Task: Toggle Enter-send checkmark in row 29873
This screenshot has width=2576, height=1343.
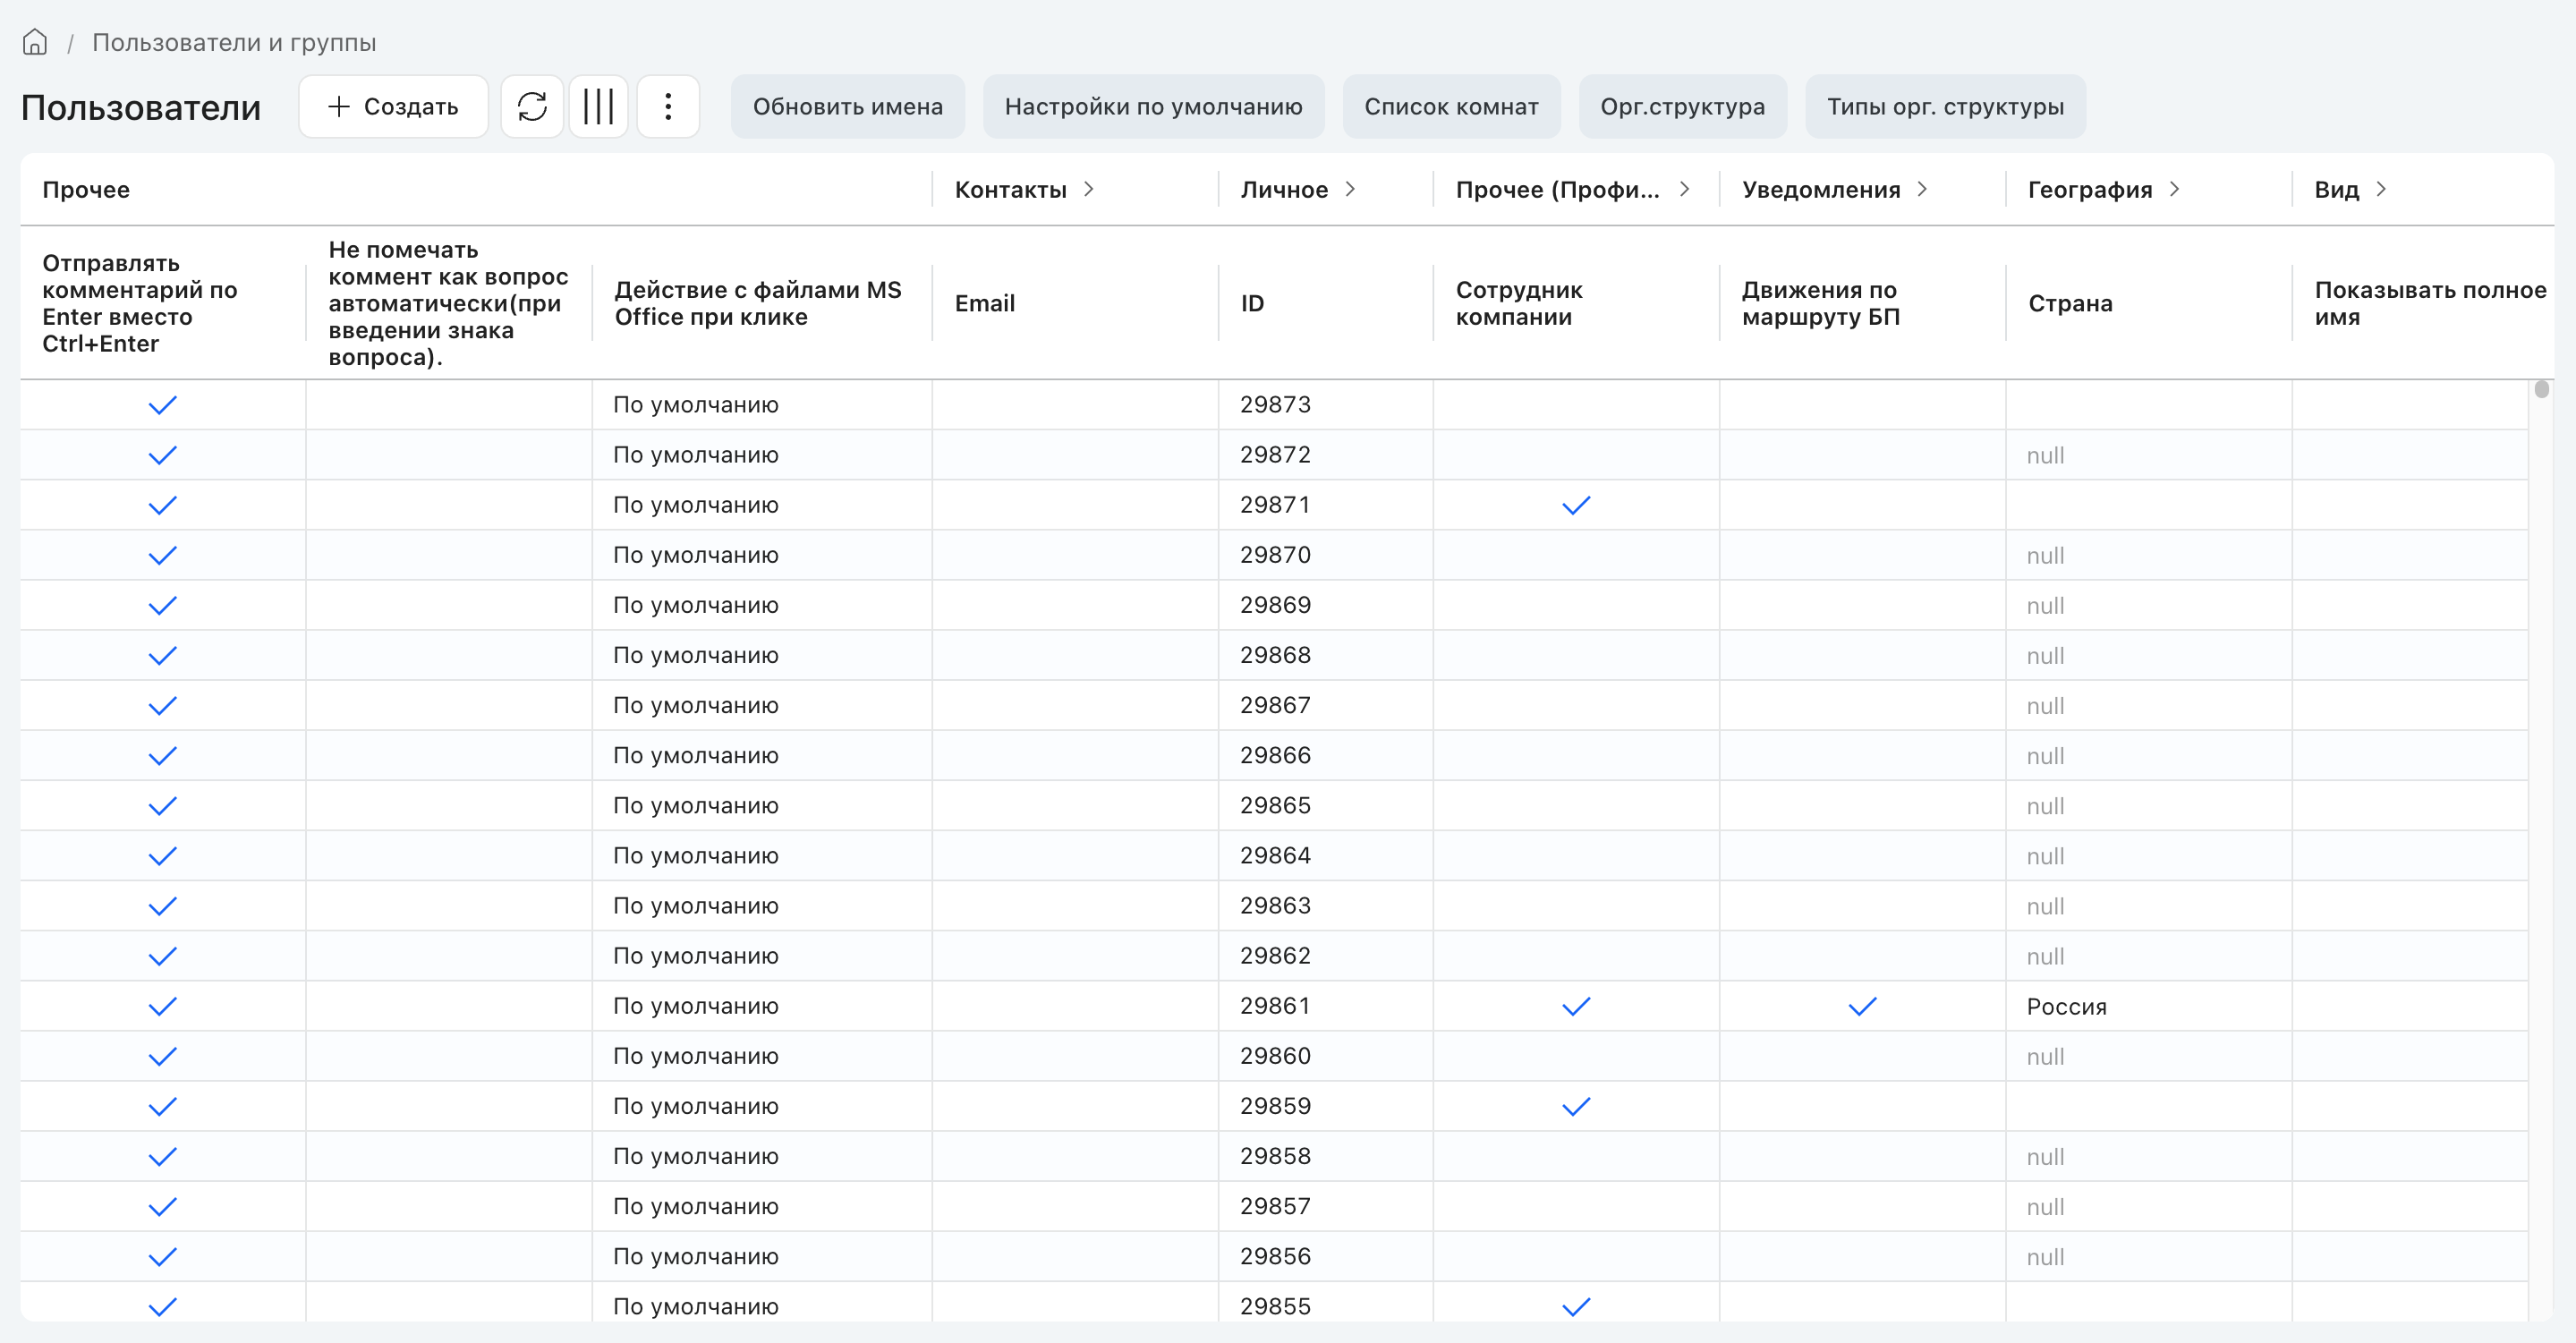Action: coord(162,405)
